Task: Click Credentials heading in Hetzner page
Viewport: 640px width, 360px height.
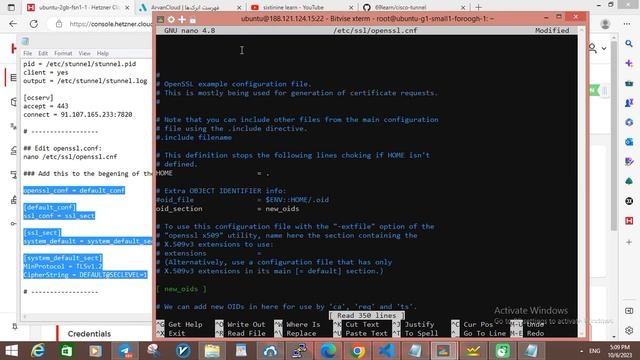Action: point(89,334)
